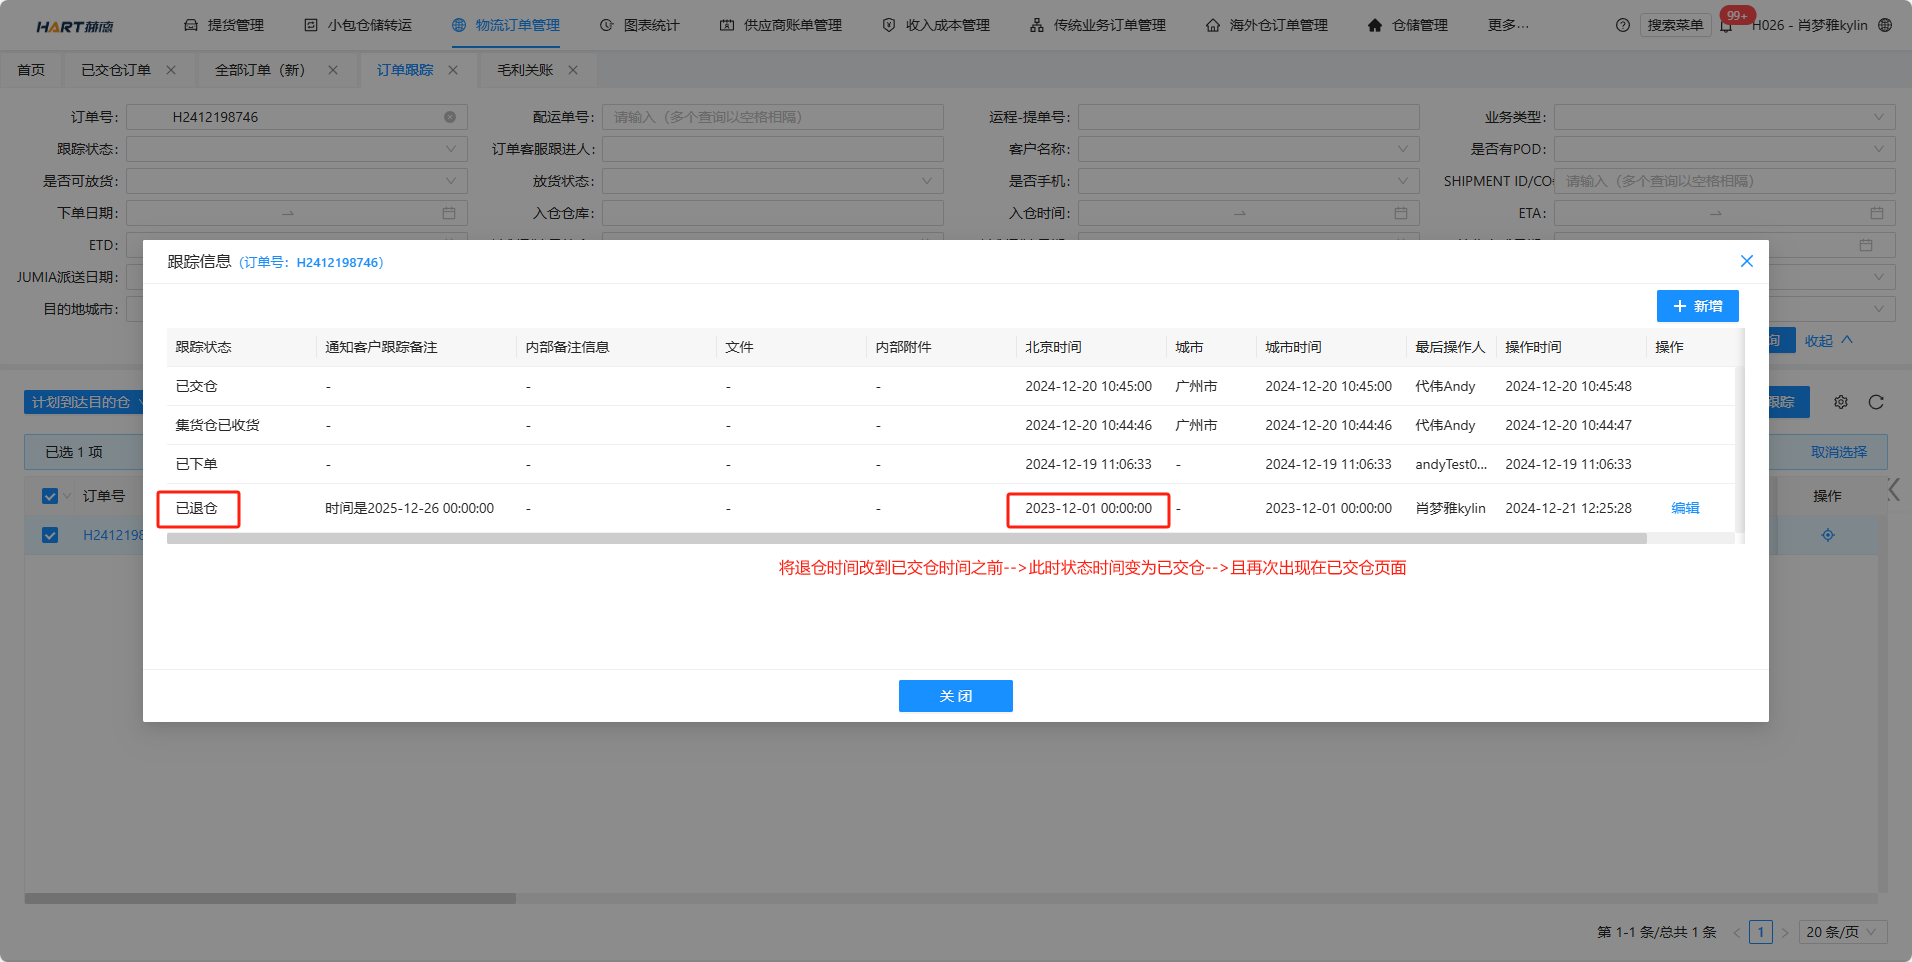The image size is (1912, 962).
Task: Open table column settings gear icon
Action: click(1841, 402)
